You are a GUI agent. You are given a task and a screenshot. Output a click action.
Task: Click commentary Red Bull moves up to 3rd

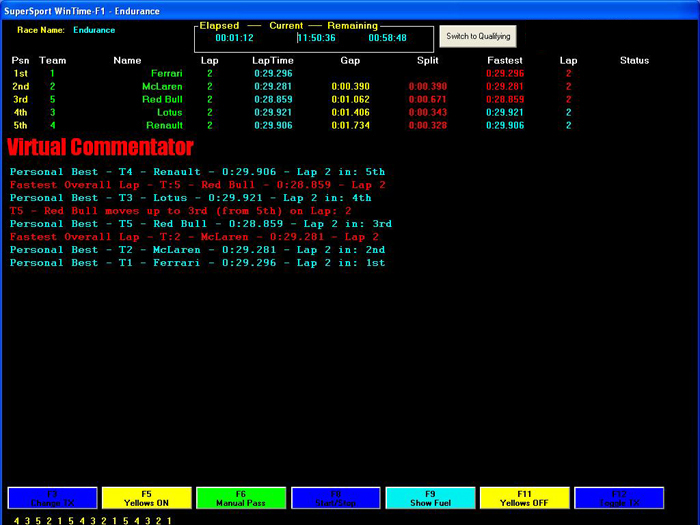pos(180,211)
